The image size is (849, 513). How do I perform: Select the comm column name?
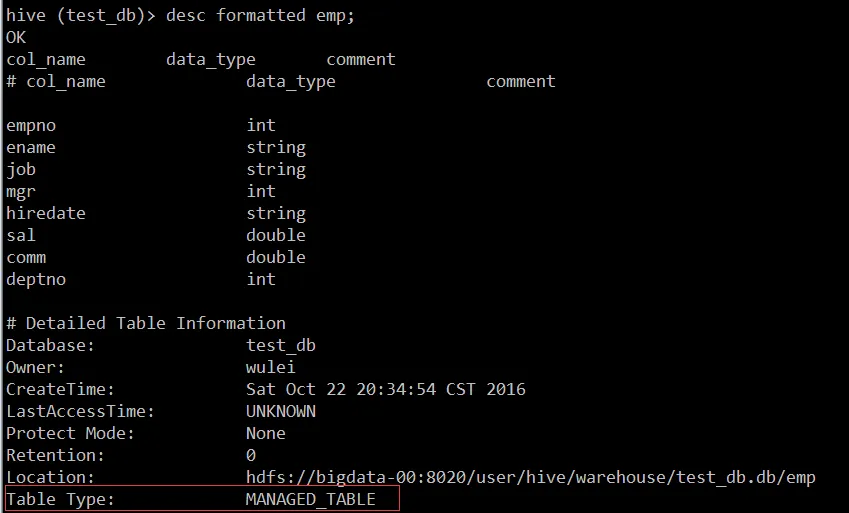click(x=26, y=258)
